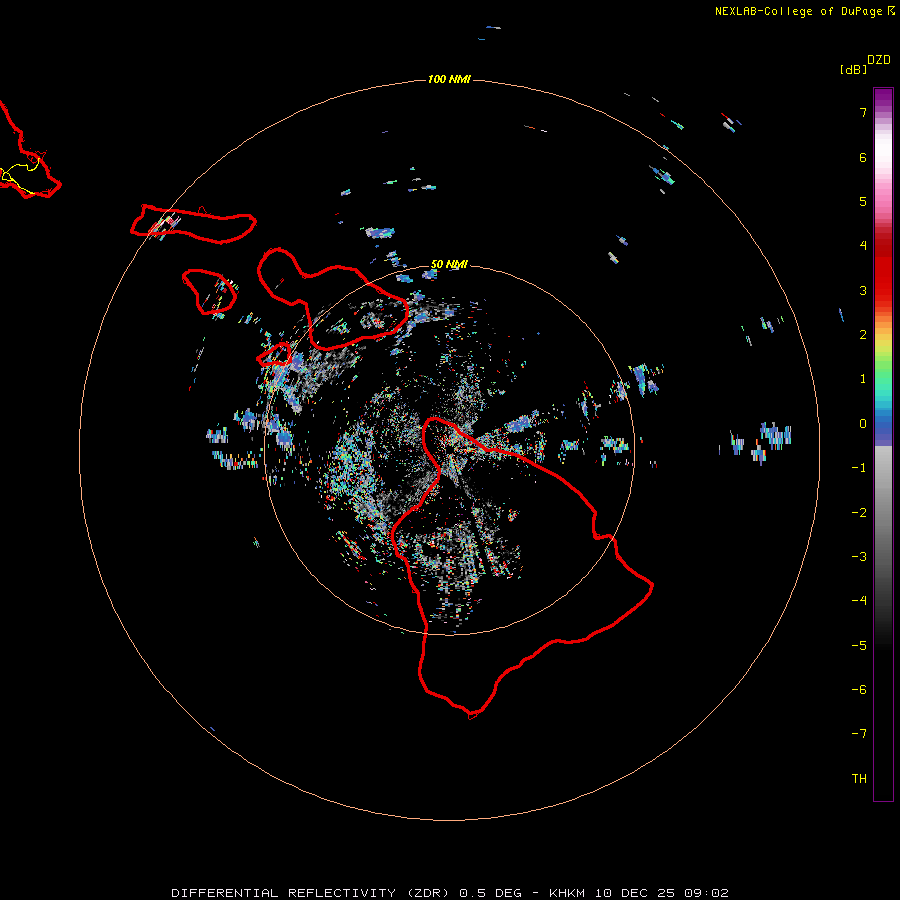The height and width of the screenshot is (900, 900).
Task: Click the [dB] units label
Action: pyautogui.click(x=853, y=69)
